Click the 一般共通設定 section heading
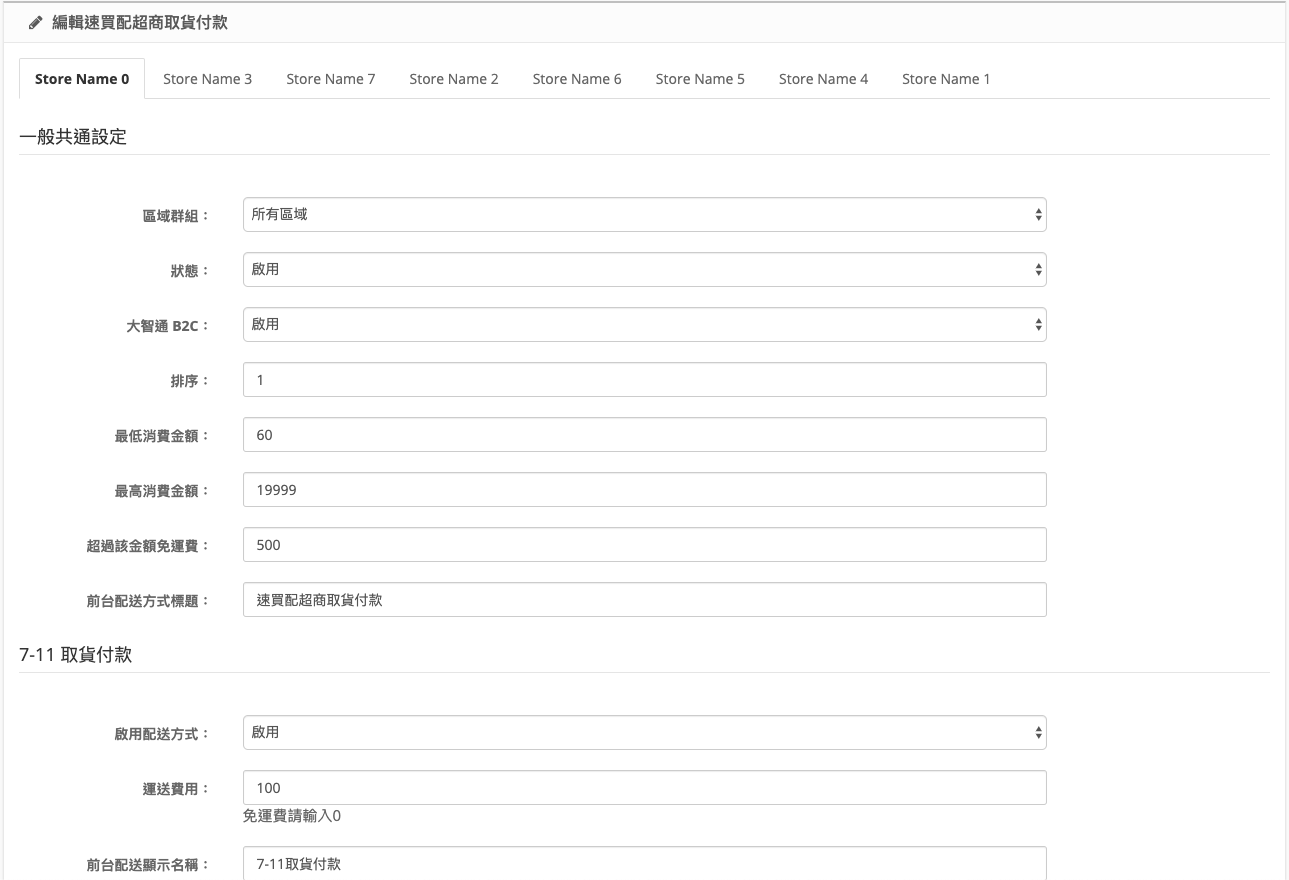Viewport: 1289px width, 880px height. (x=73, y=137)
